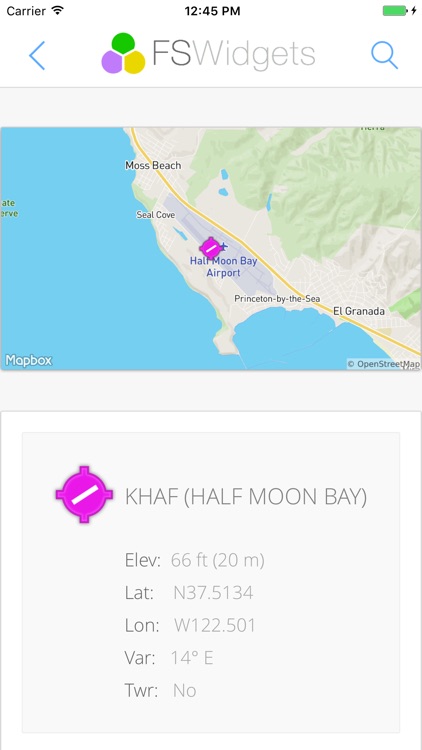This screenshot has height=750, width=422.
Task: Open the OpenStreetMap attribution link
Action: (384, 364)
